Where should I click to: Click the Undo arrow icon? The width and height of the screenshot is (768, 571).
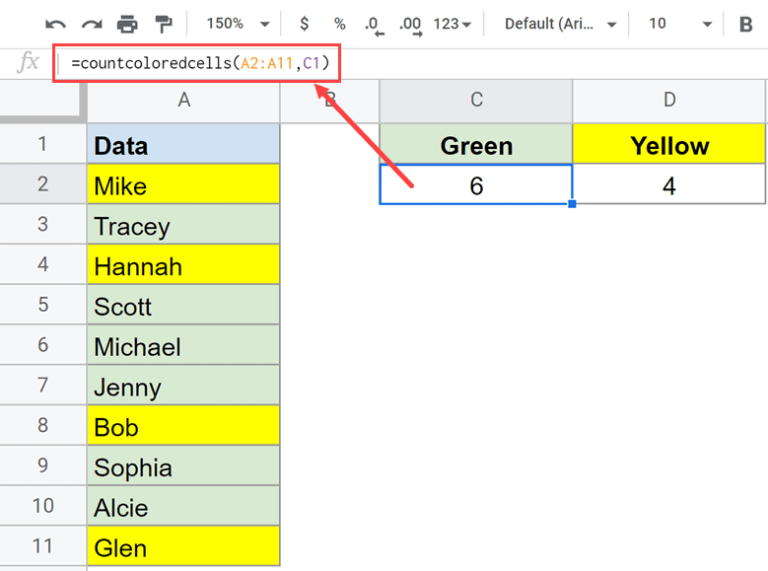[x=57, y=23]
